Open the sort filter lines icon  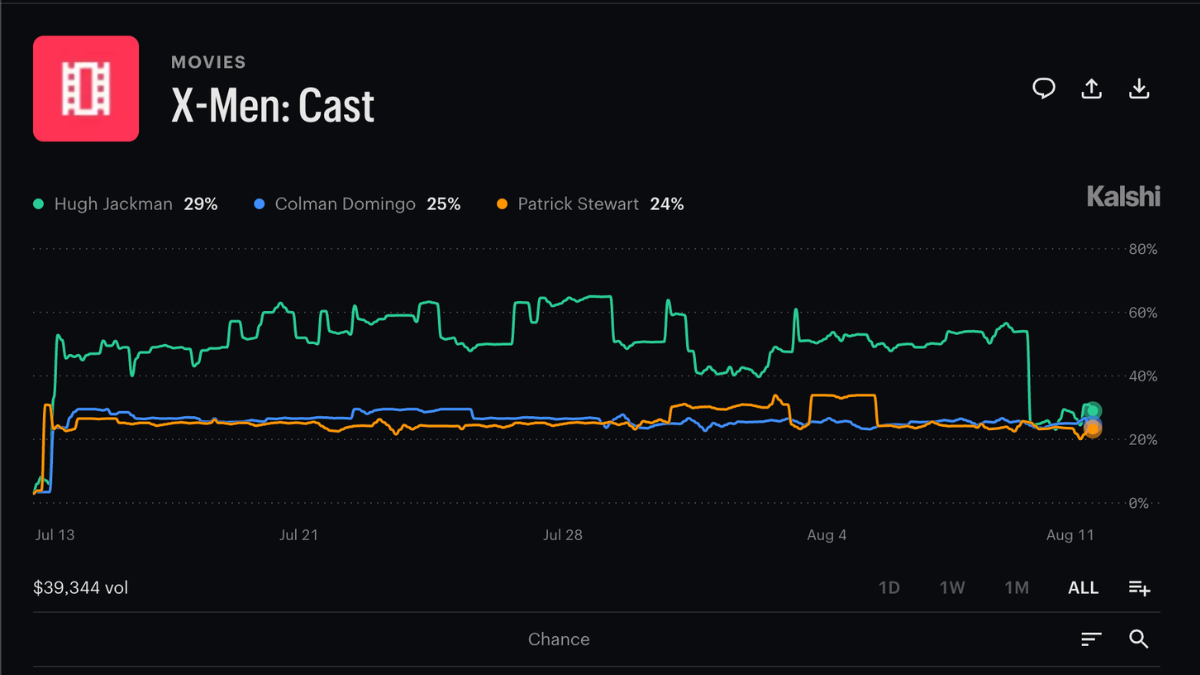pos(1091,639)
